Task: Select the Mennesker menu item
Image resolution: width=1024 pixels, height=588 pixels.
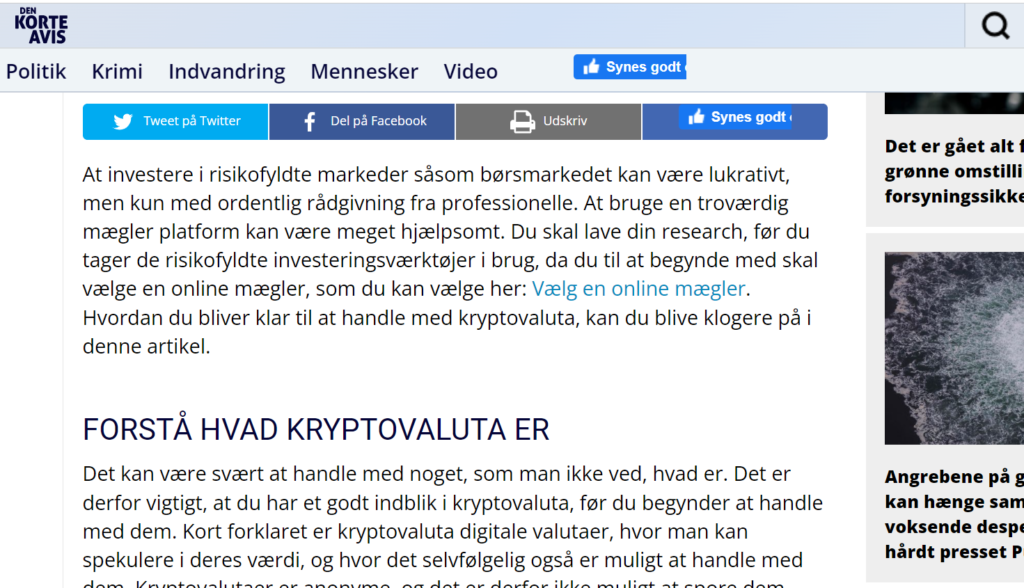Action: (364, 71)
